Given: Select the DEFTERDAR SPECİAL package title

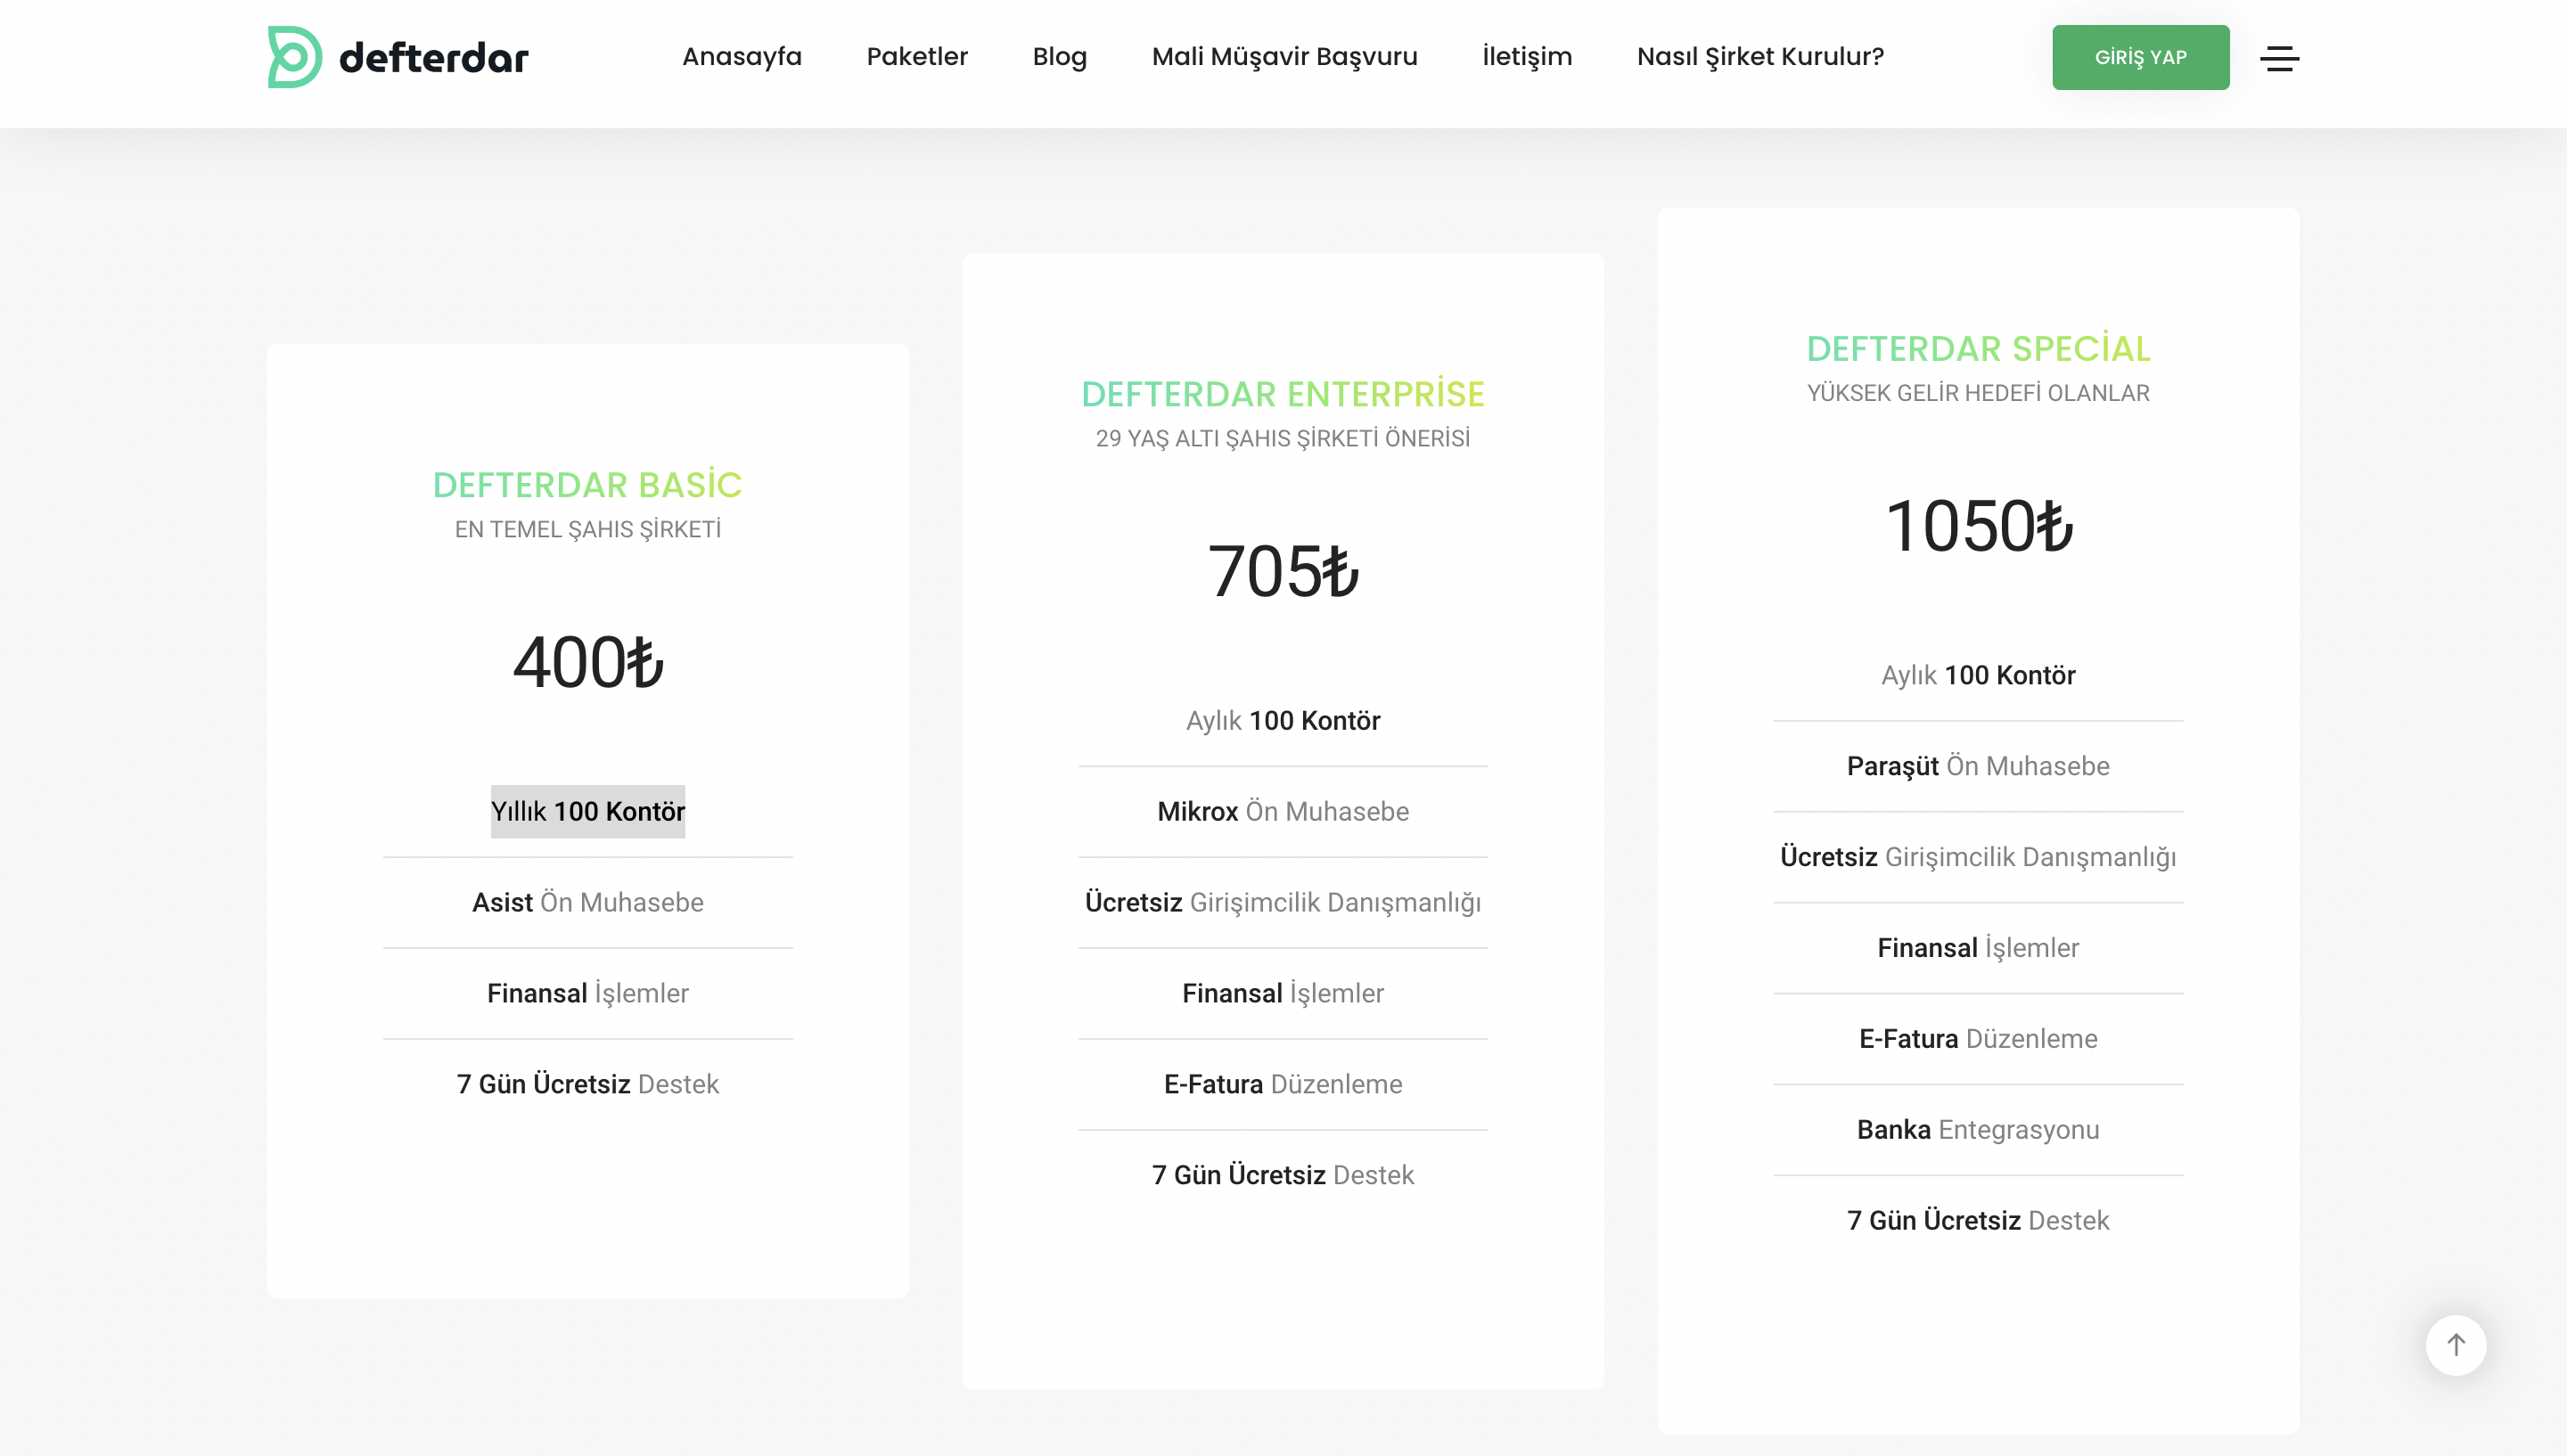Looking at the screenshot, I should (x=1977, y=349).
